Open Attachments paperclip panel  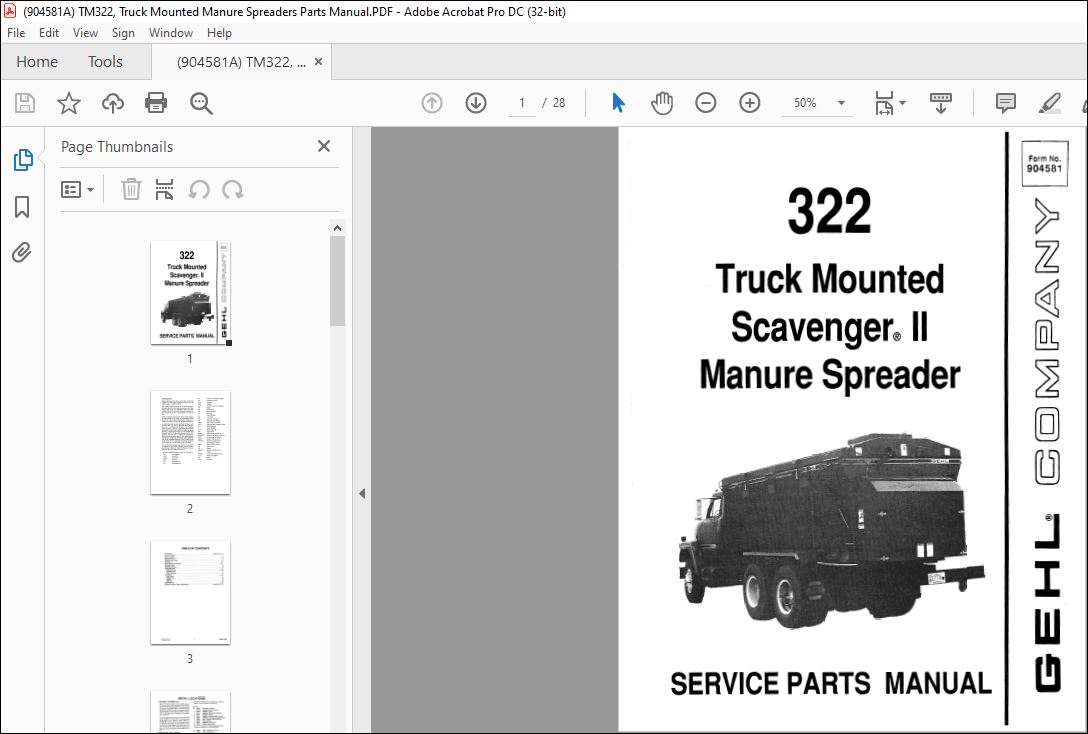click(22, 253)
